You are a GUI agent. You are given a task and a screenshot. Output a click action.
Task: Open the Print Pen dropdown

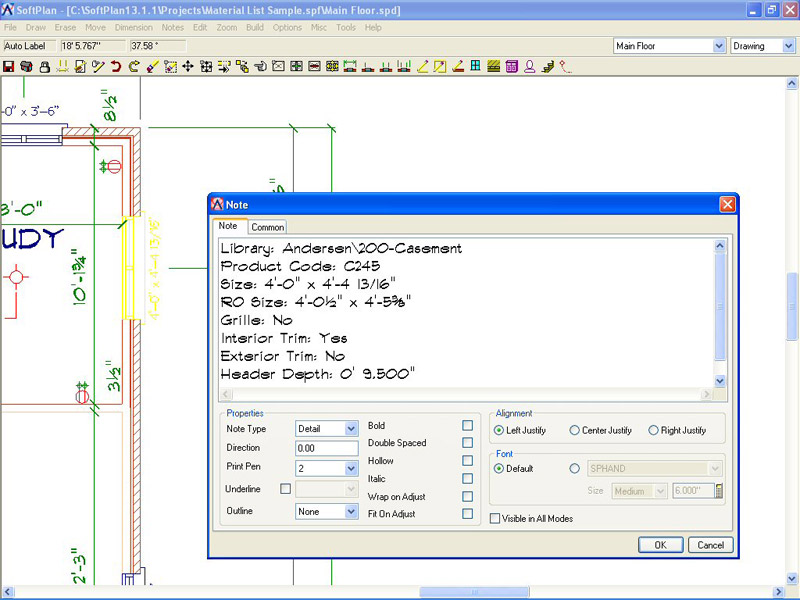pos(351,468)
